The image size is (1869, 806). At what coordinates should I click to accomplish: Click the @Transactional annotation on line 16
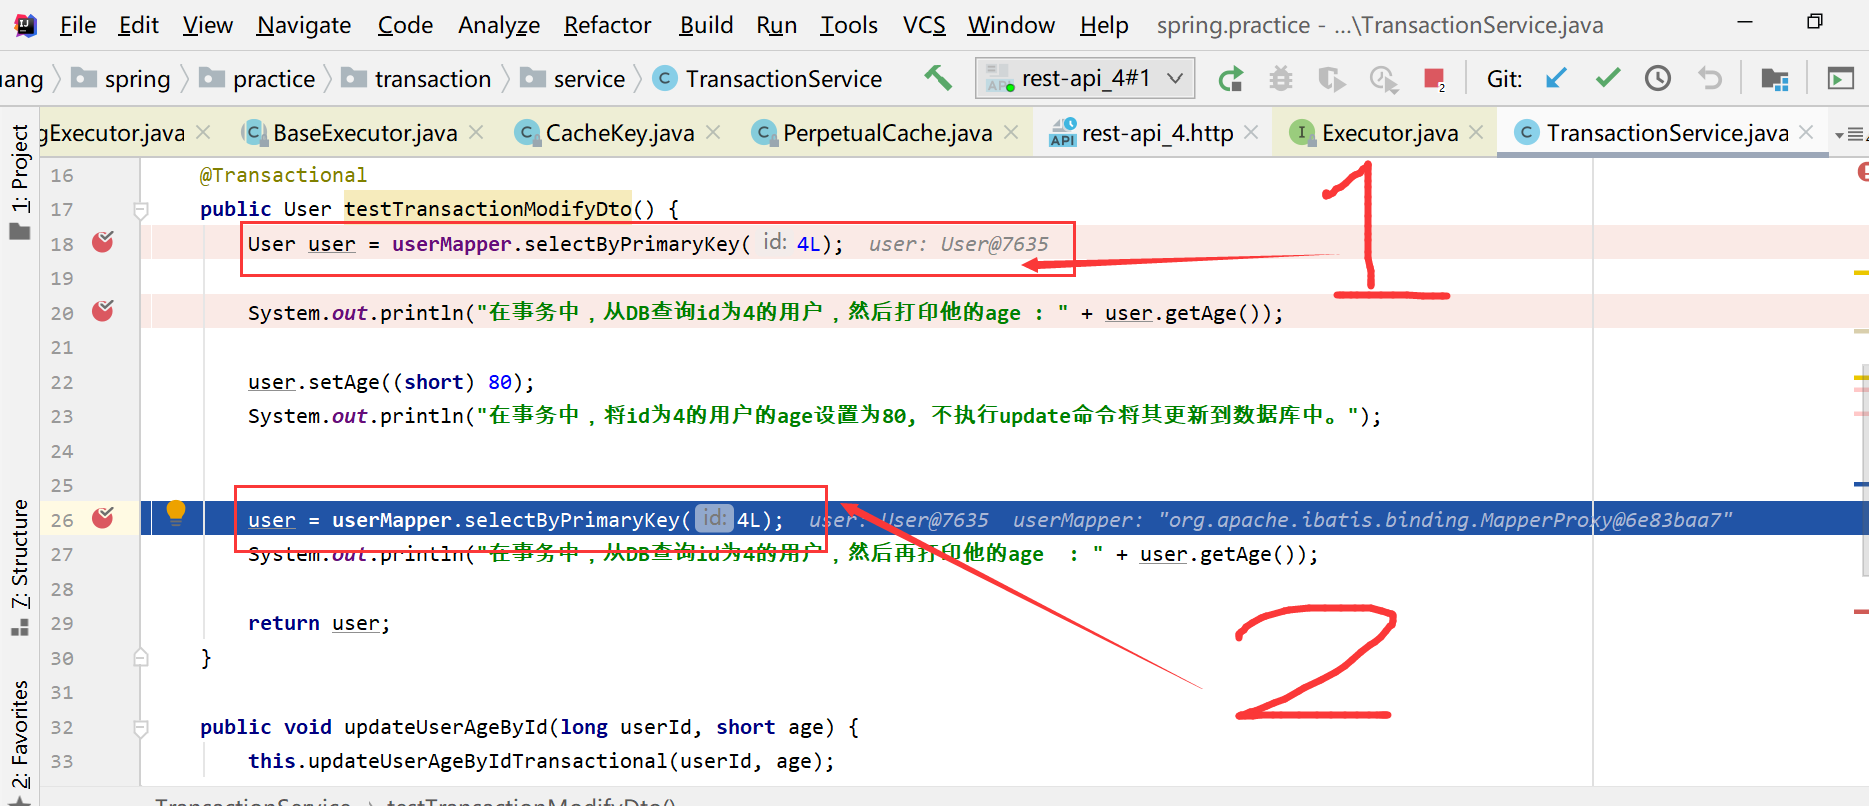[x=283, y=175]
